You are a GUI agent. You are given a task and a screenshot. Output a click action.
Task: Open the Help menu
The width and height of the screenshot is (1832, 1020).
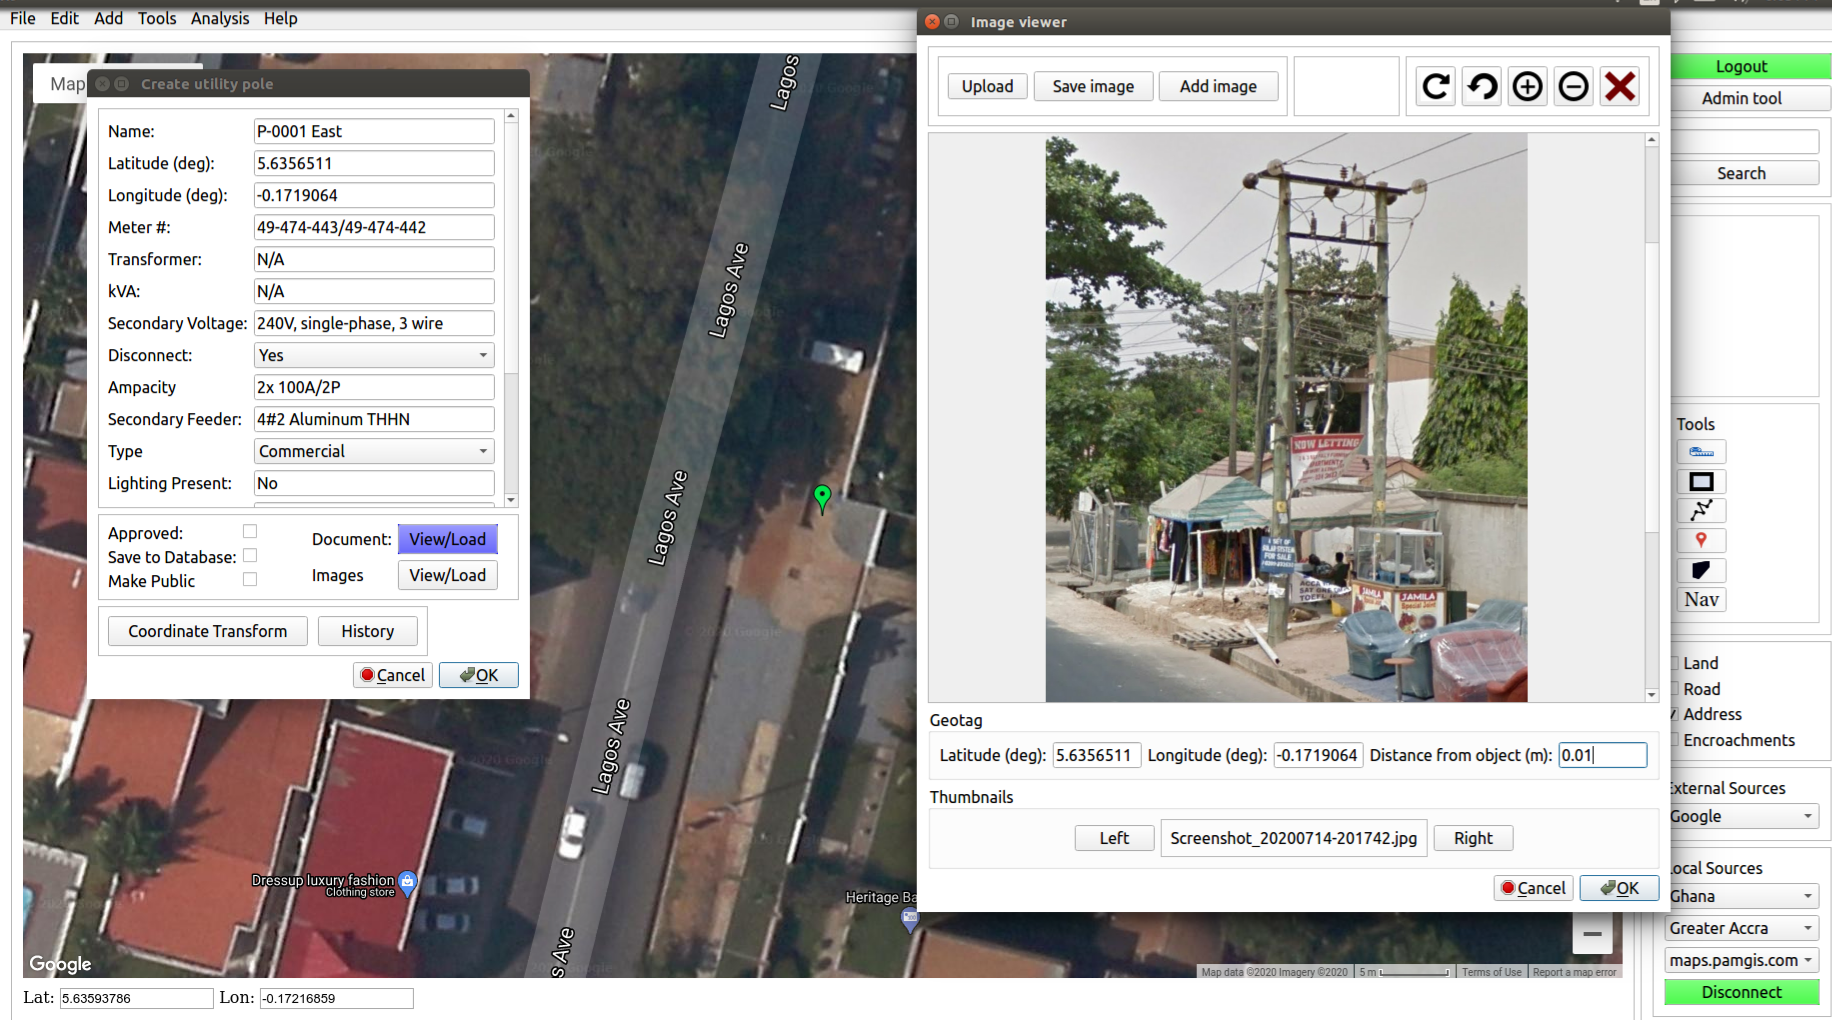click(281, 18)
